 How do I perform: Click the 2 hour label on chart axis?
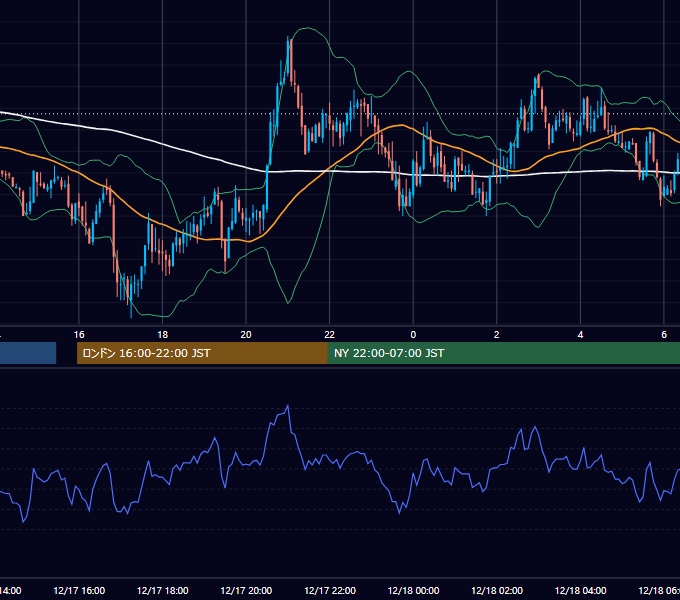(497, 335)
